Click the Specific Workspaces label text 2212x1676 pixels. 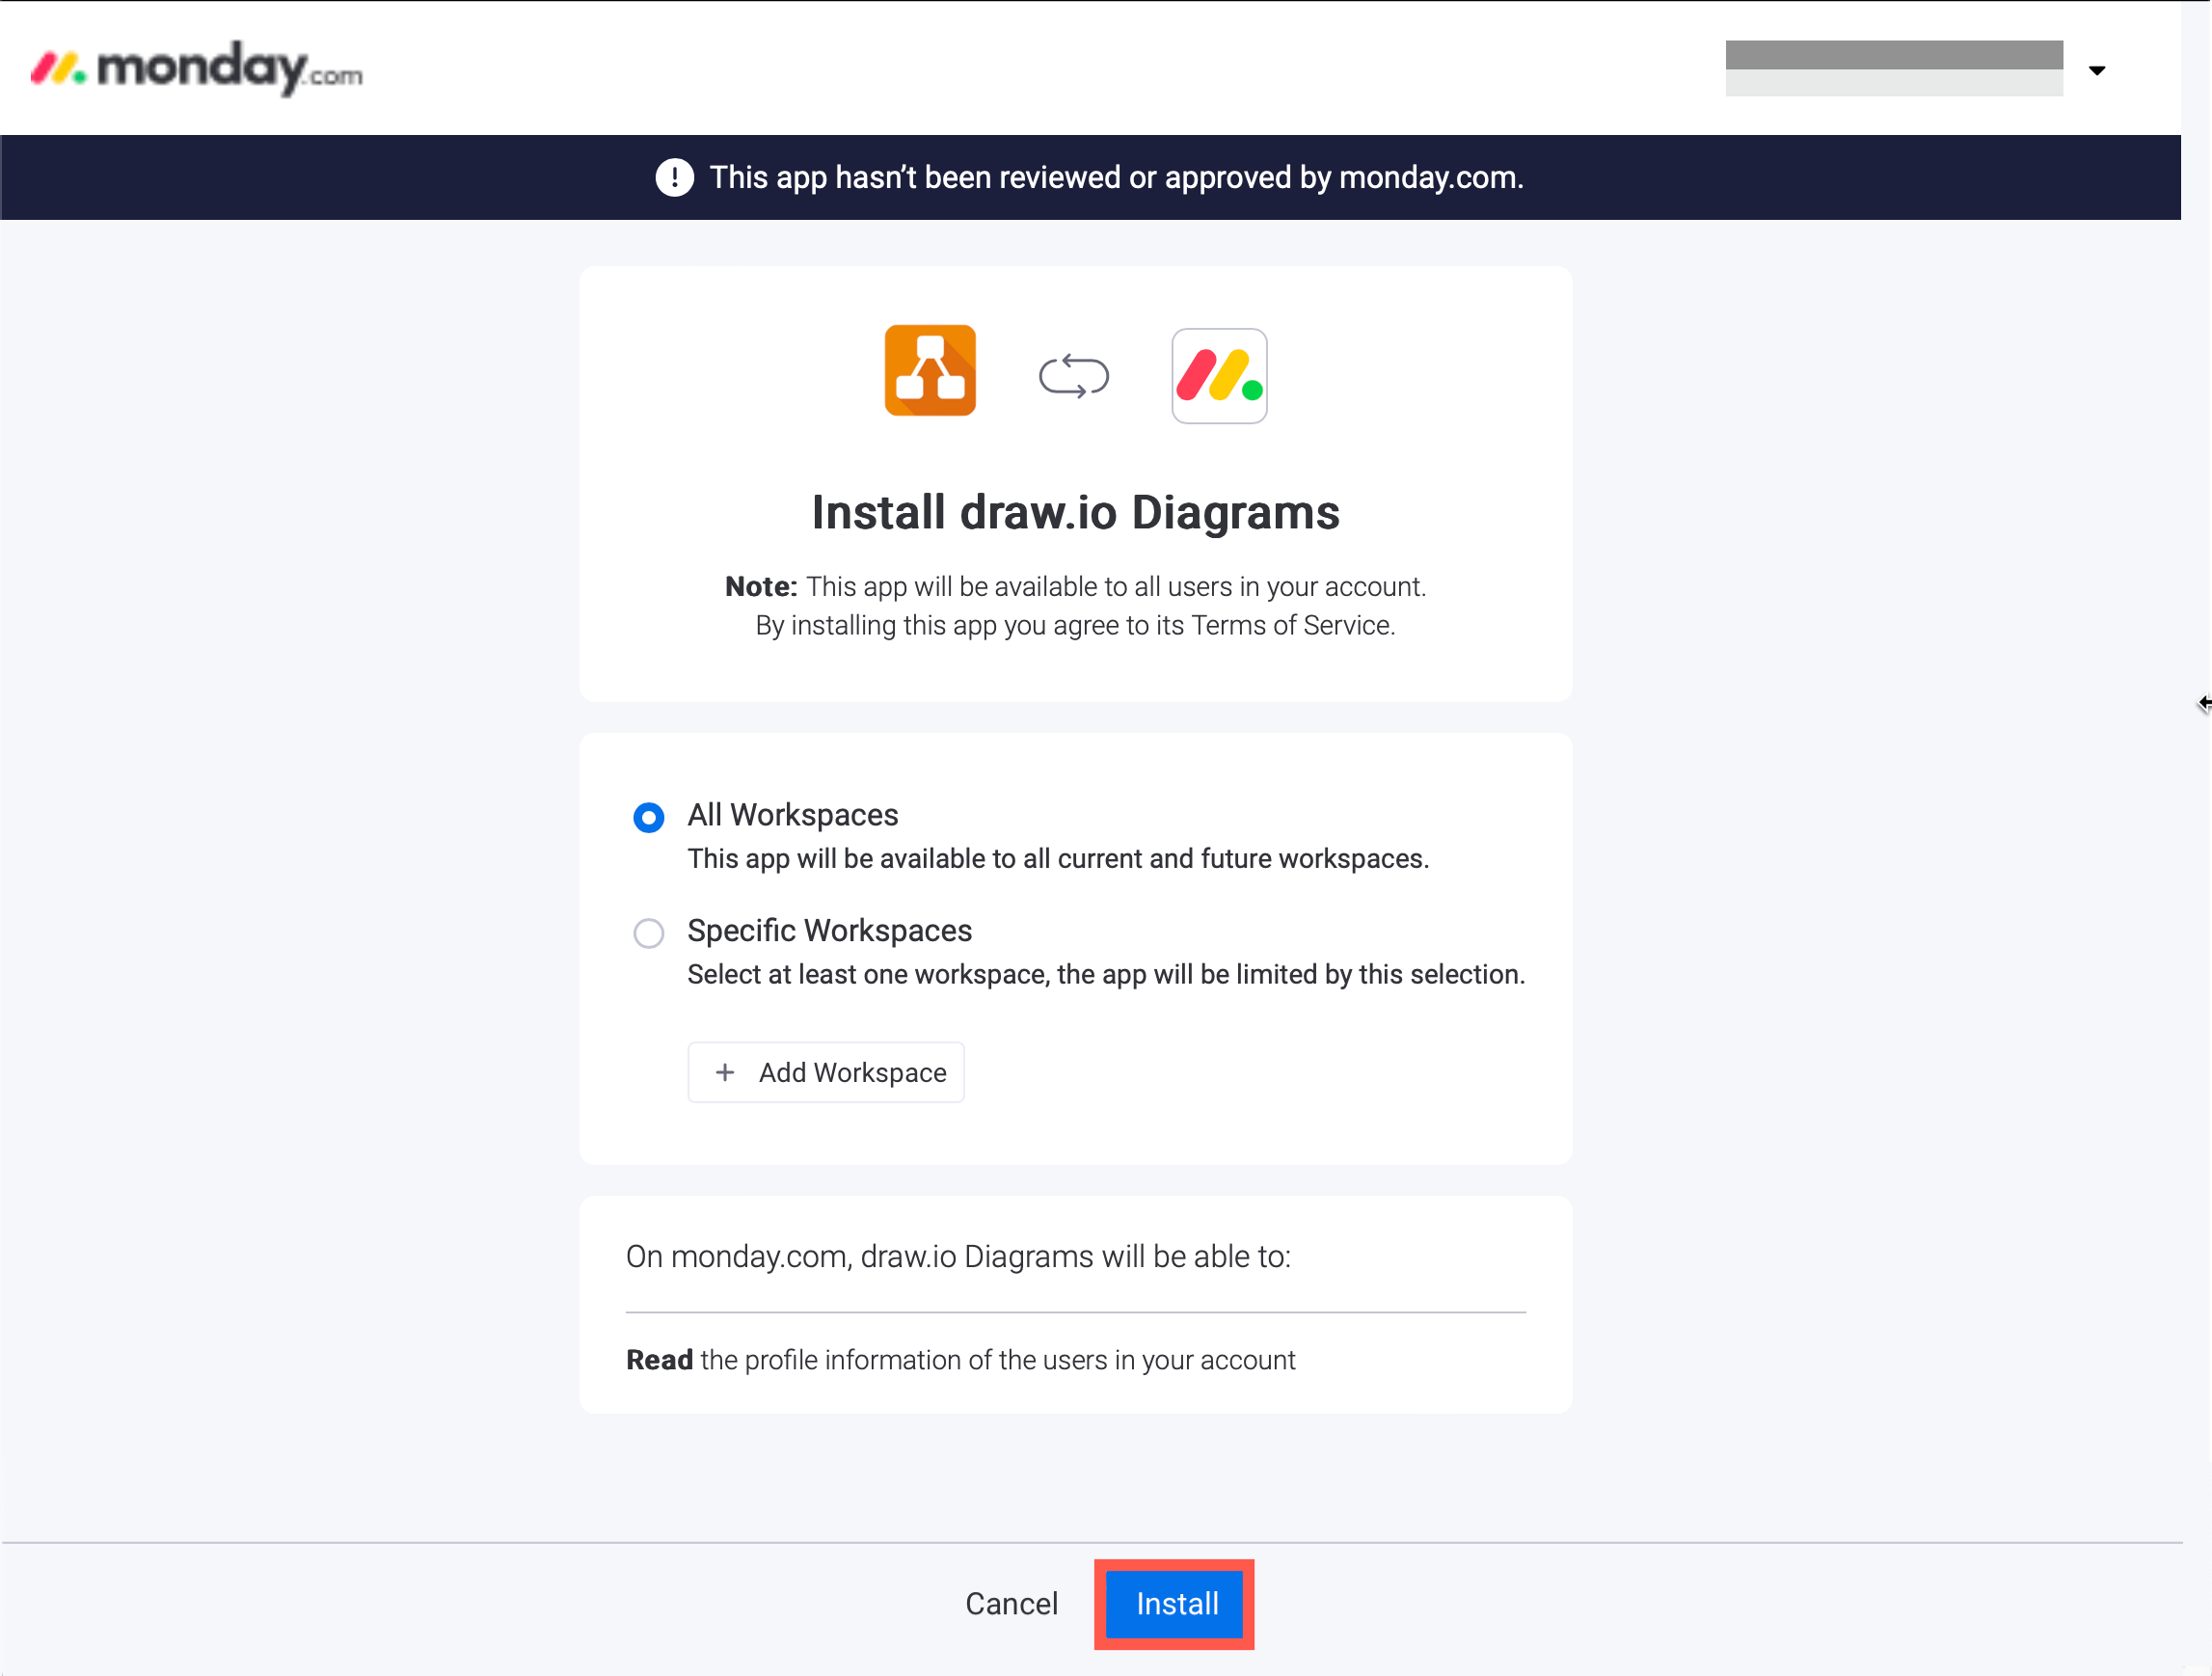click(828, 930)
